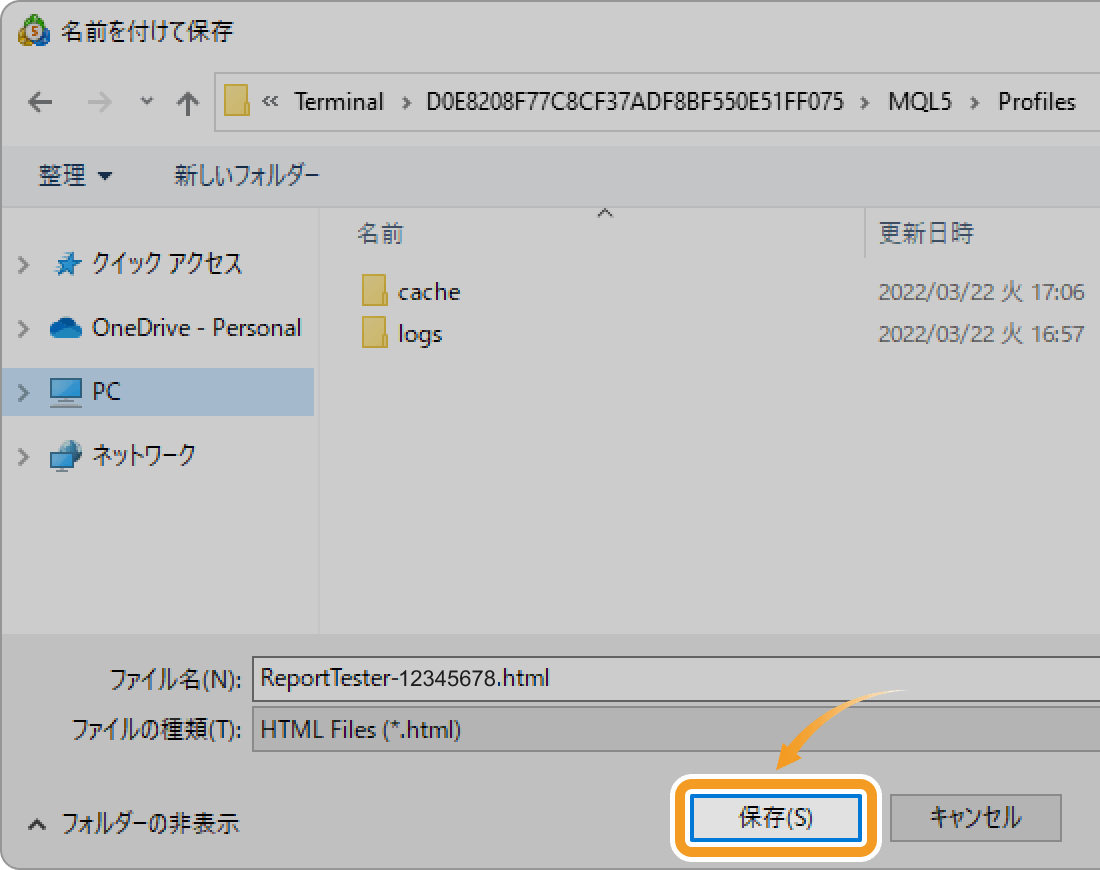Select MQL5 in the breadcrumb path
This screenshot has width=1100, height=870.
coord(920,102)
